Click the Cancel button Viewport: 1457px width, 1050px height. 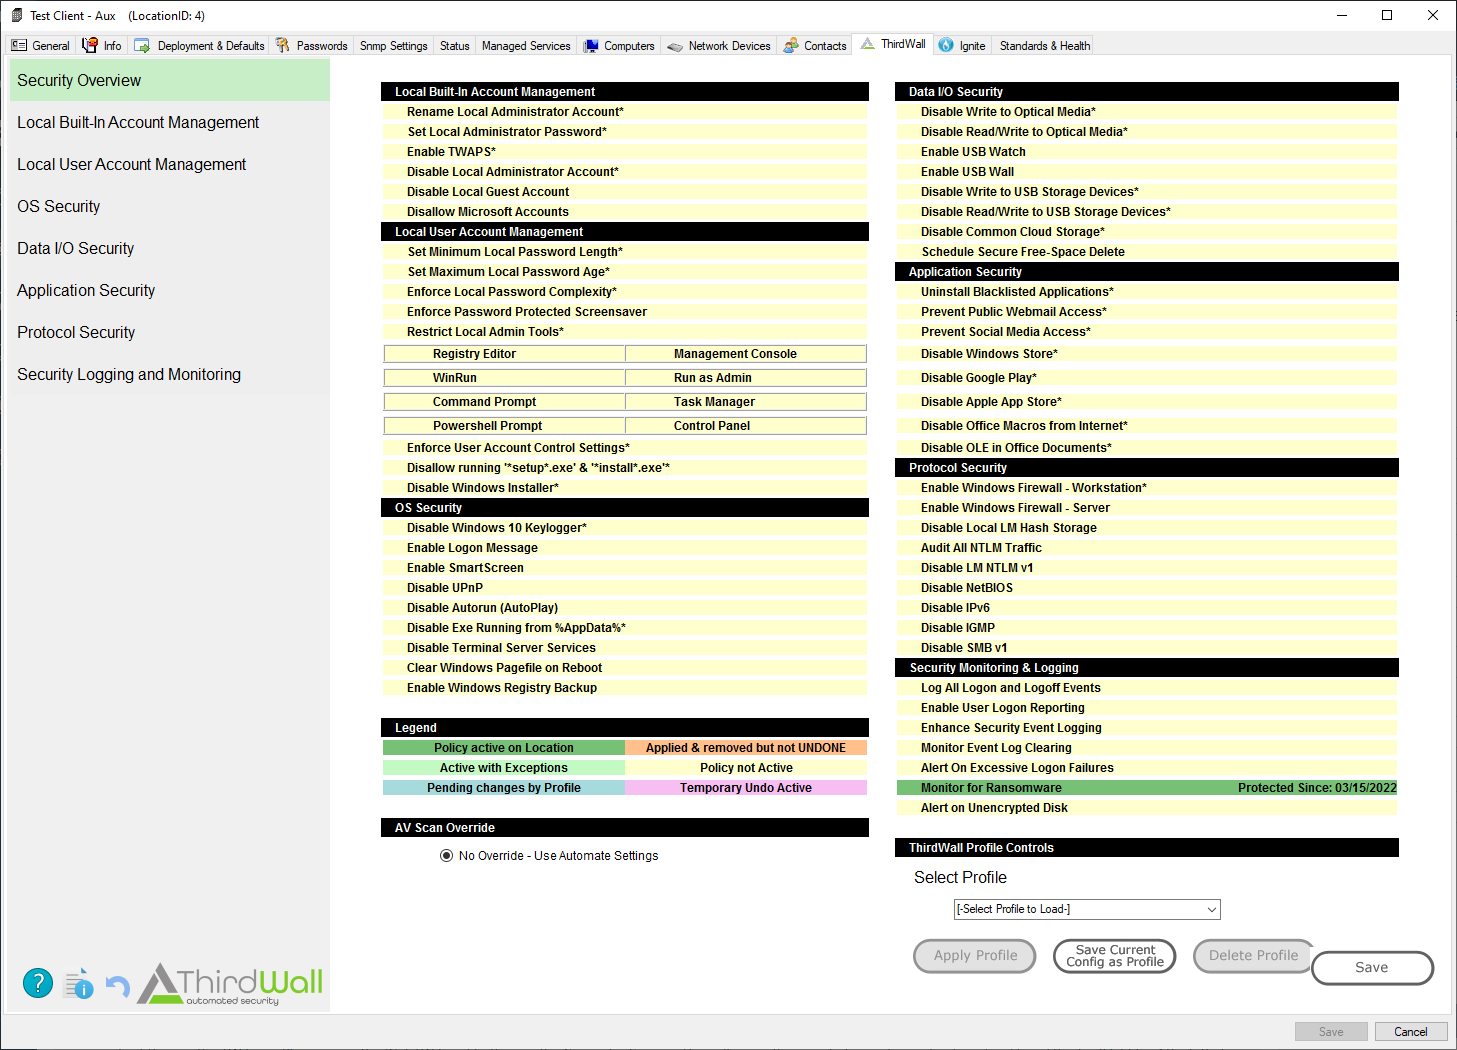(1410, 1032)
